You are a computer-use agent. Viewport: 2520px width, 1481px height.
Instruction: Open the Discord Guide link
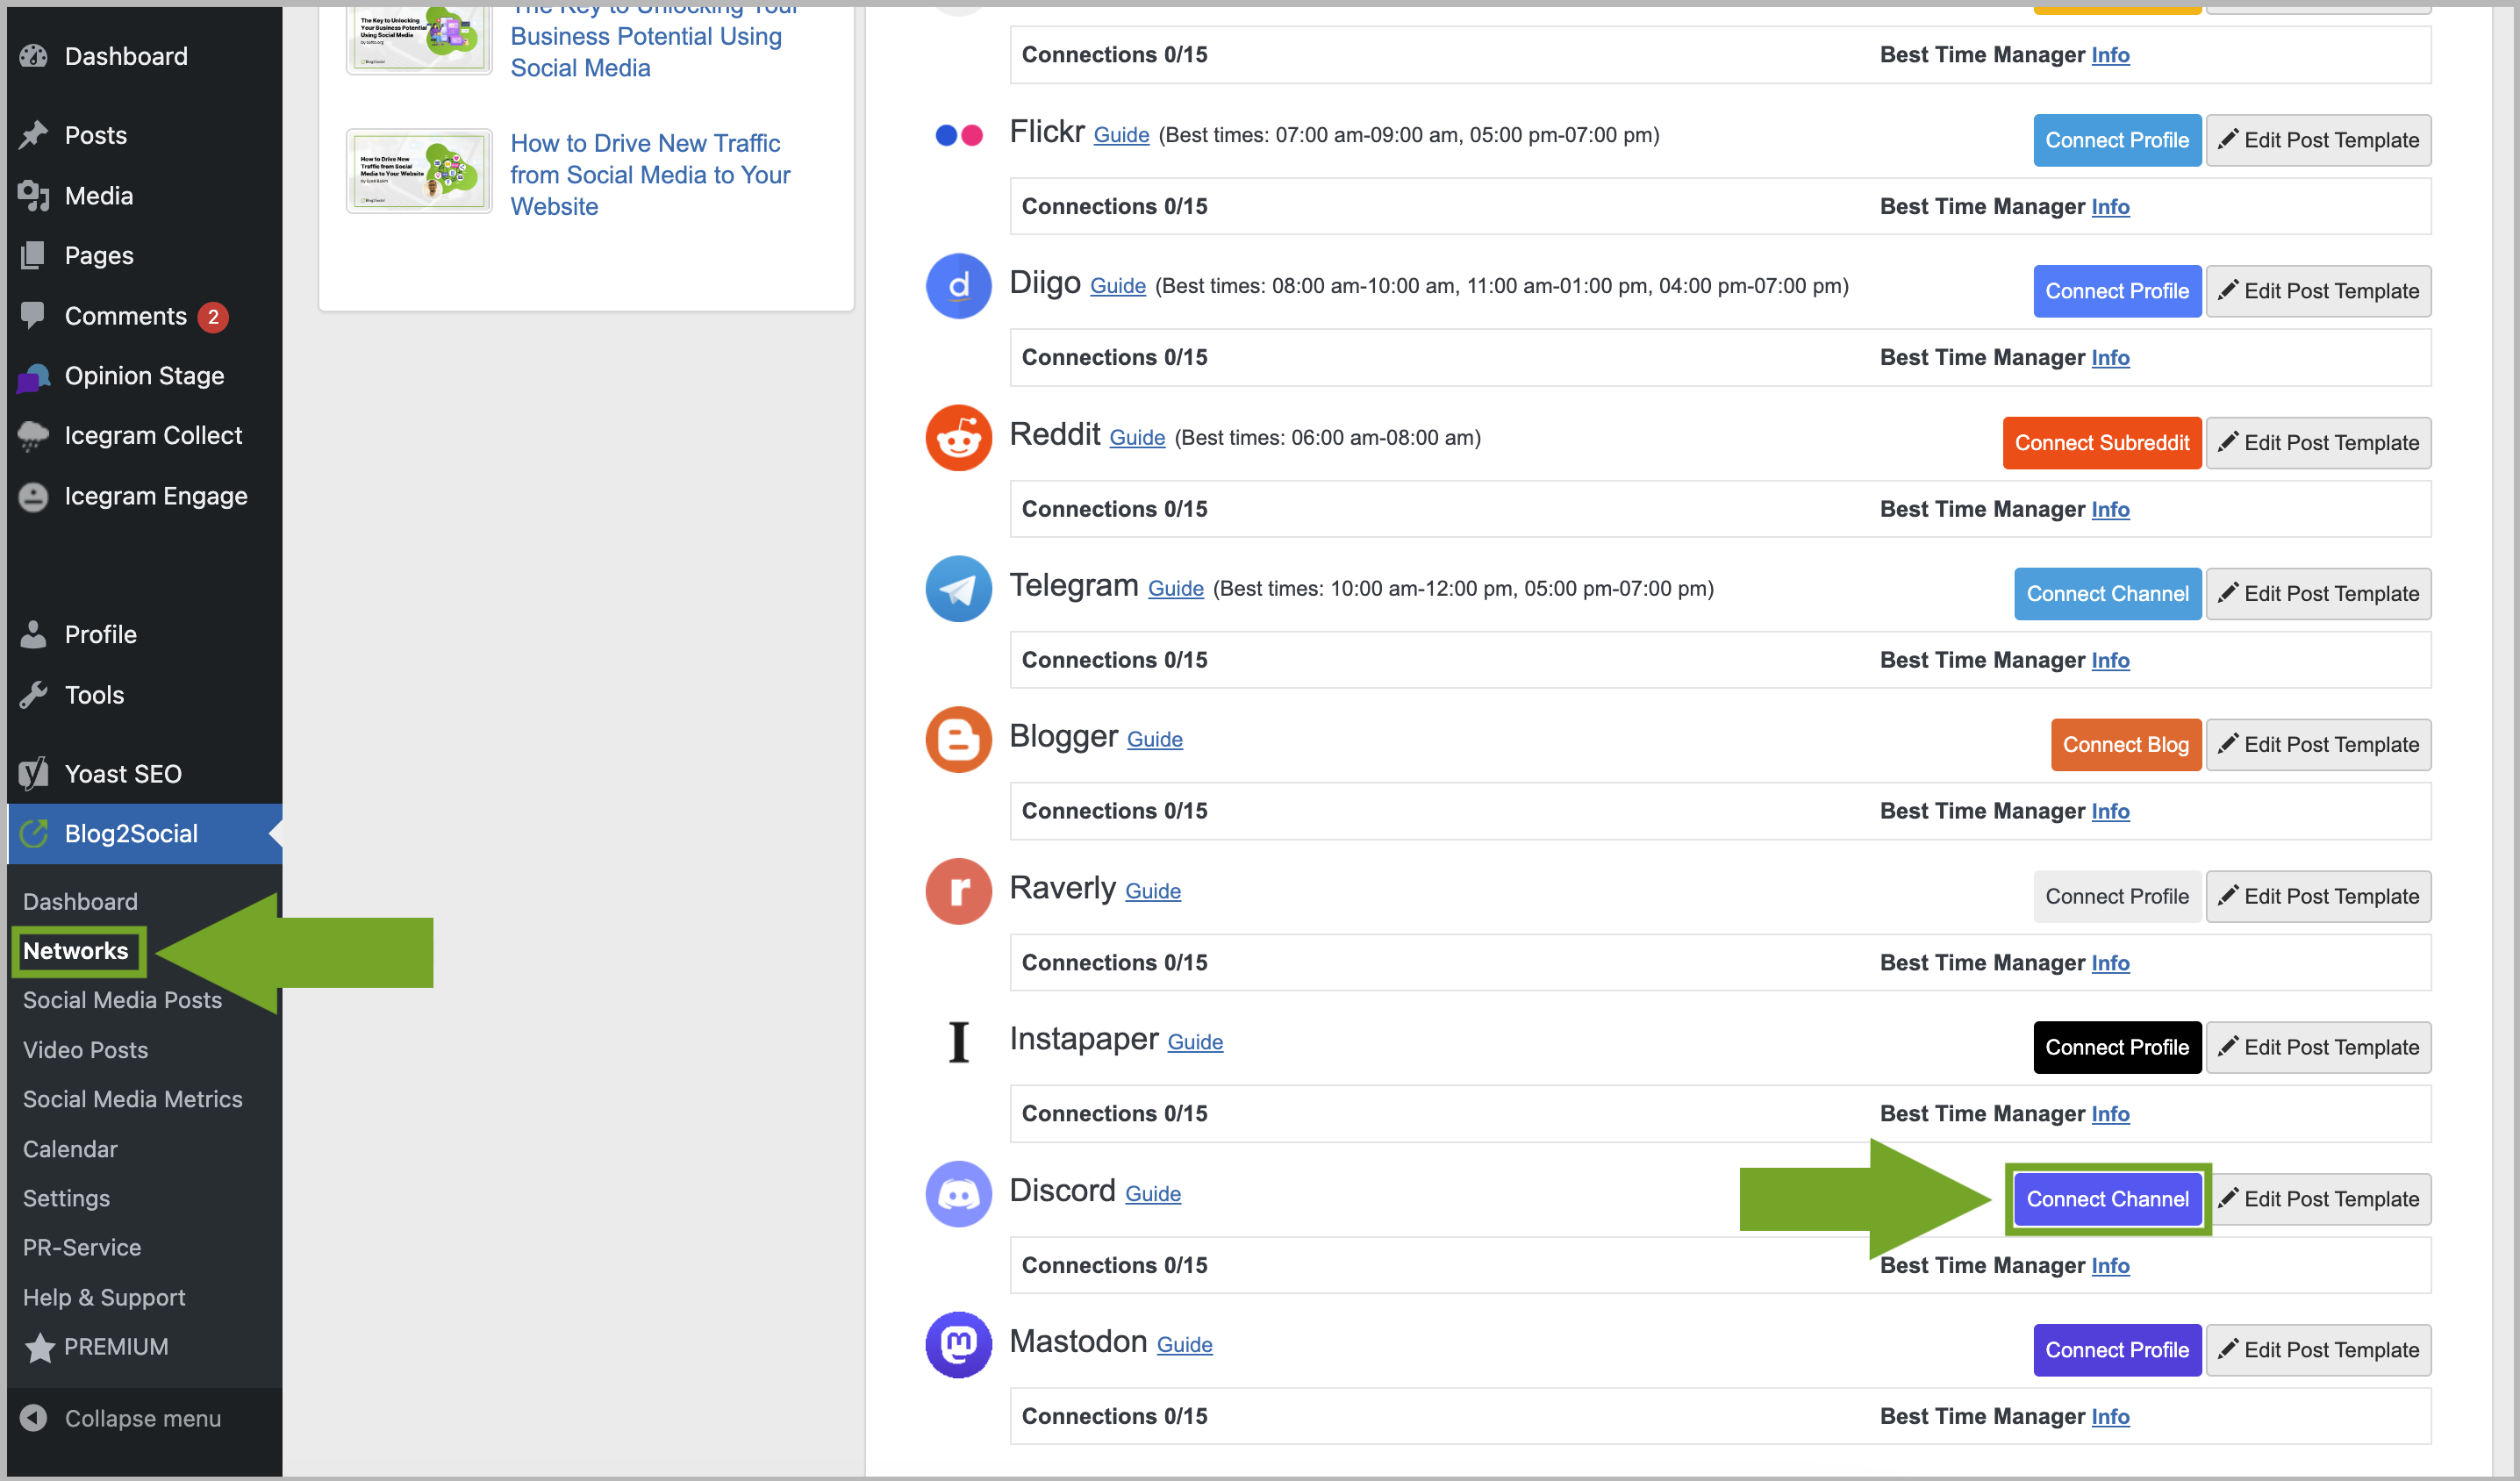[x=1152, y=1194]
